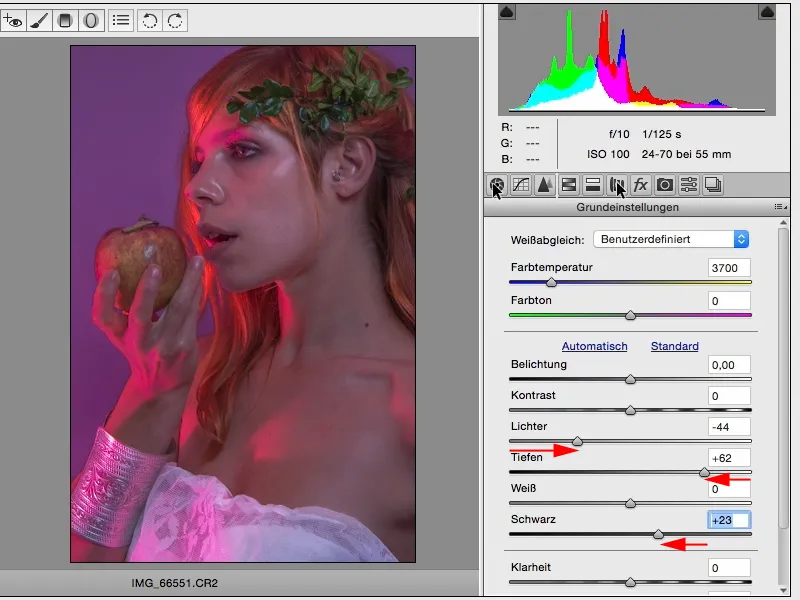Click the Farbton value field
The image size is (800, 600).
coord(729,301)
